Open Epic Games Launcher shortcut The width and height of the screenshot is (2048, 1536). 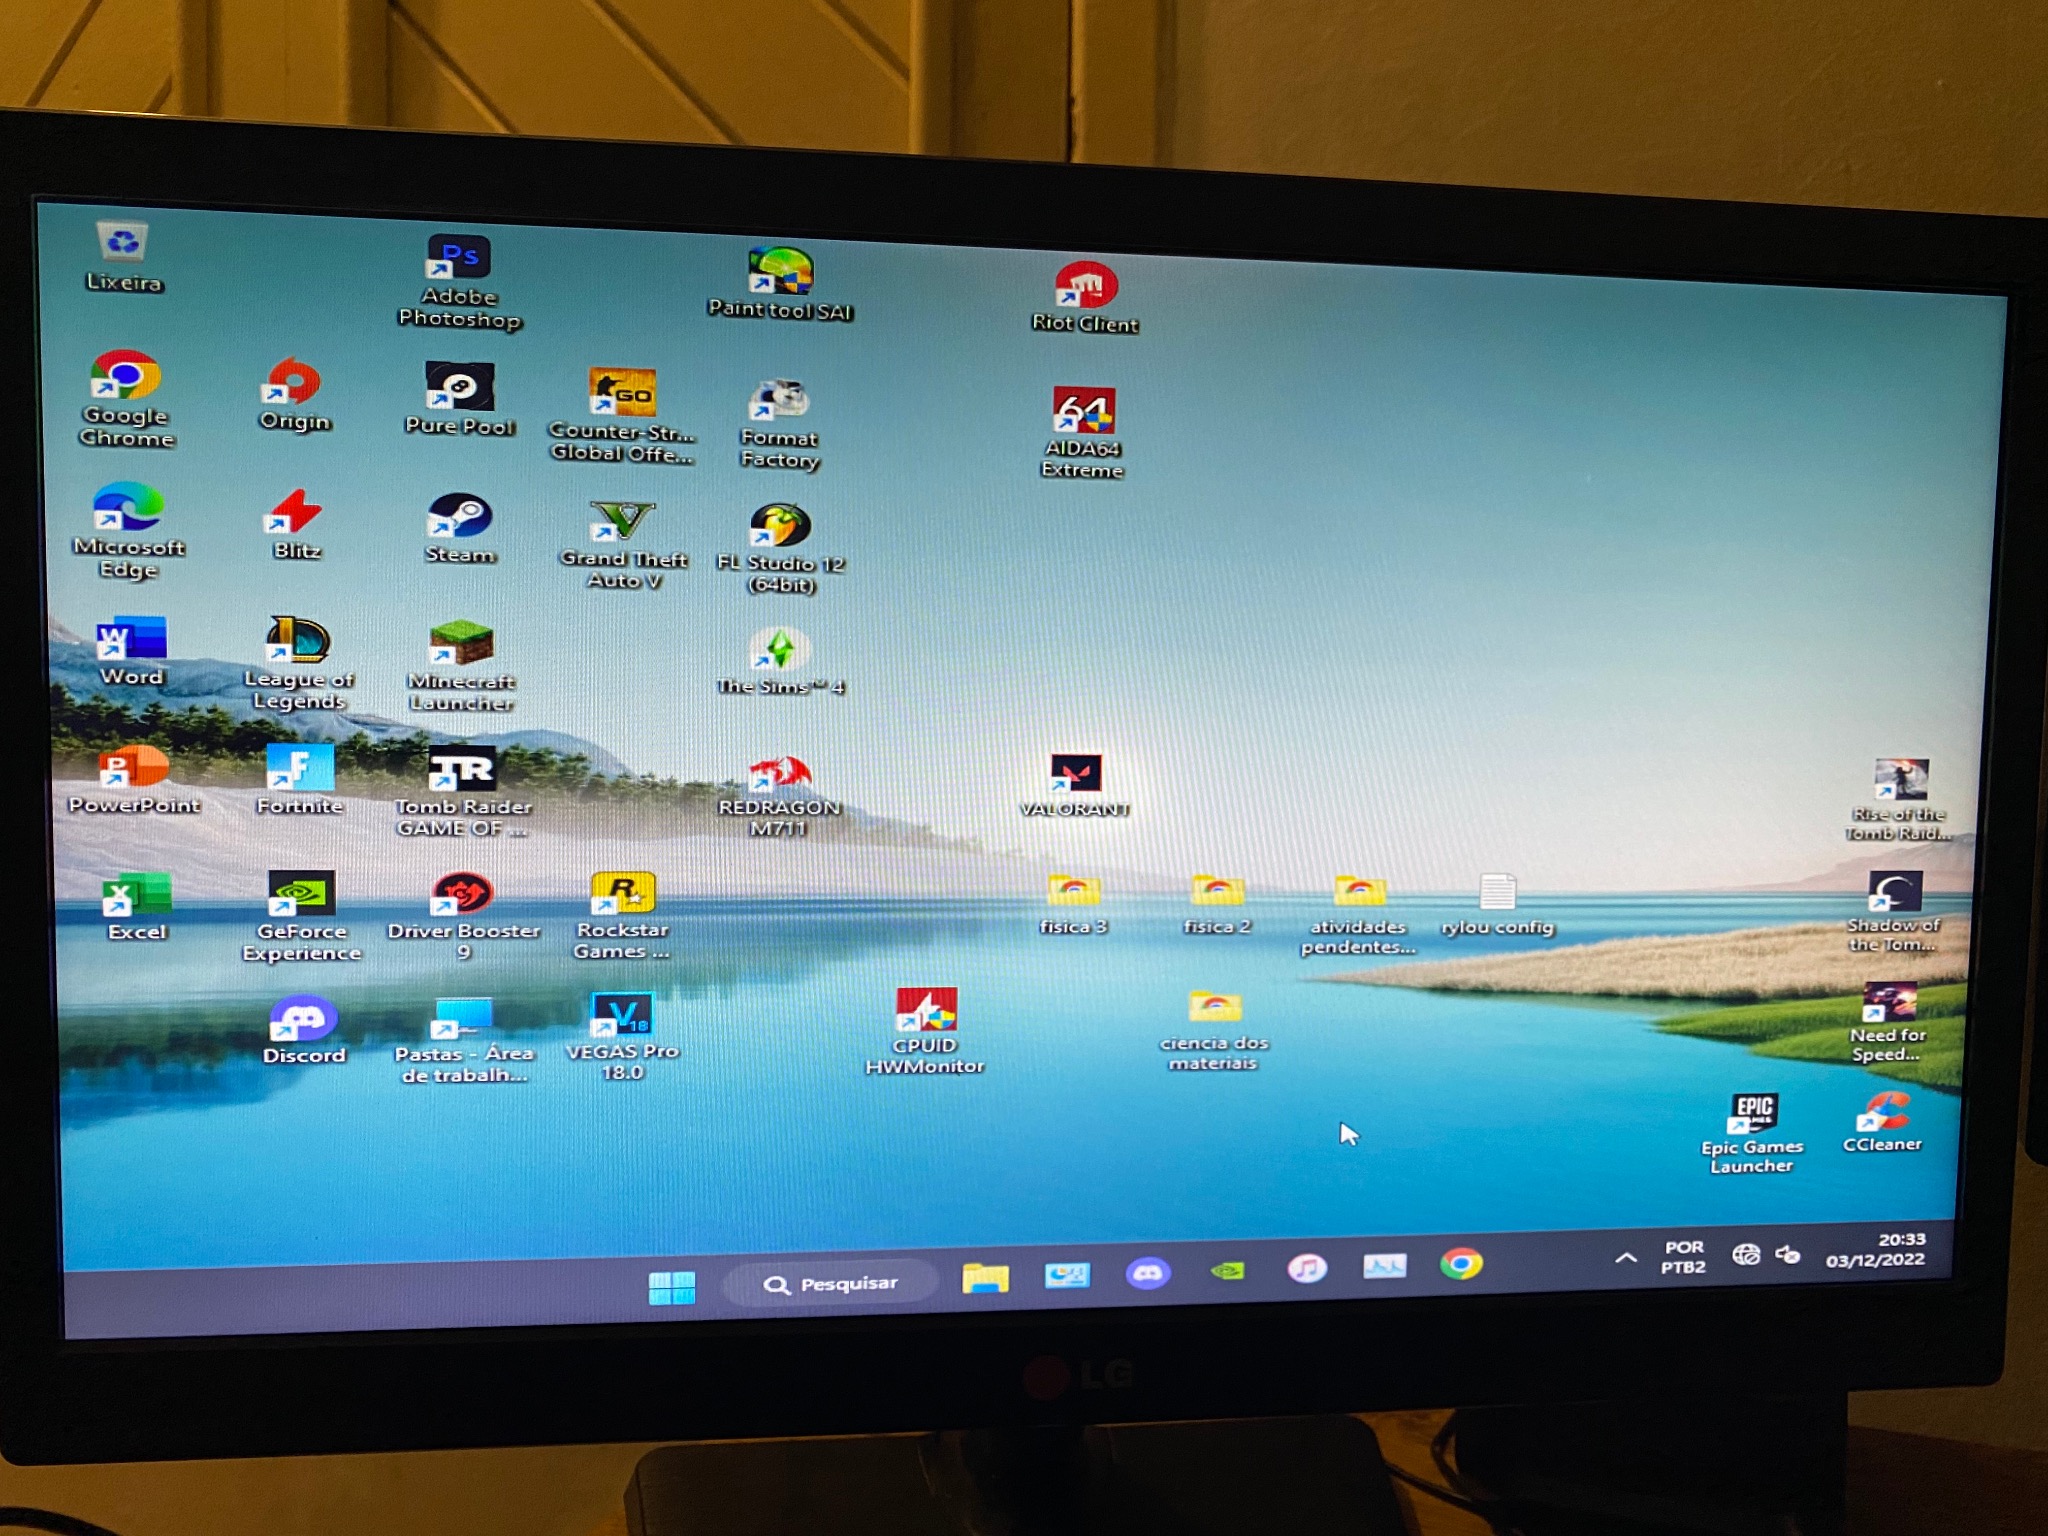[1752, 1133]
